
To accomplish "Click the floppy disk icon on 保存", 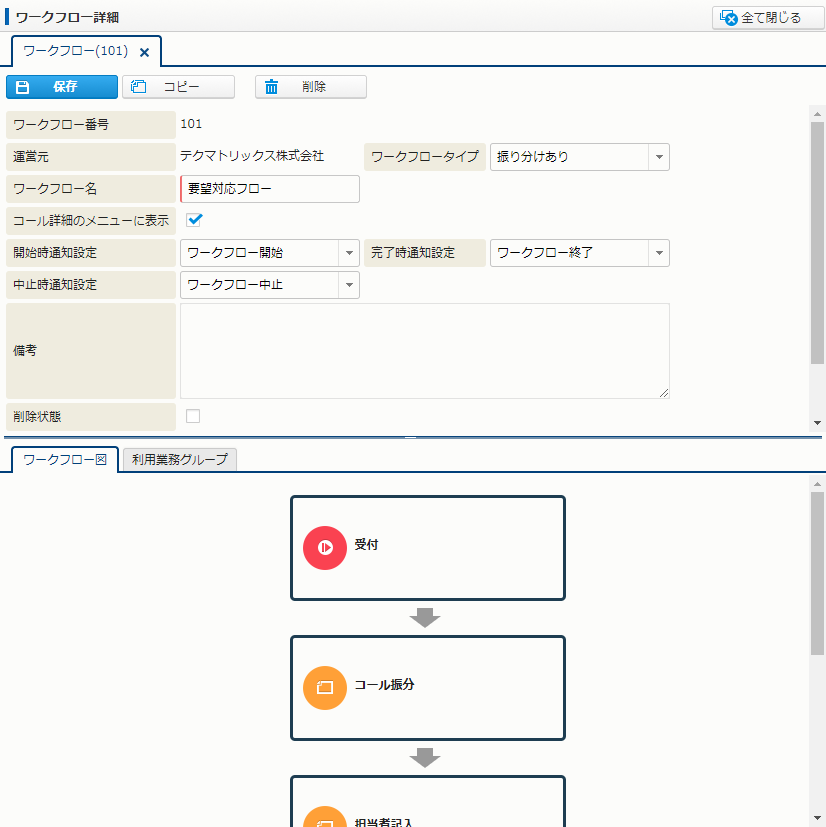I will click(x=23, y=87).
